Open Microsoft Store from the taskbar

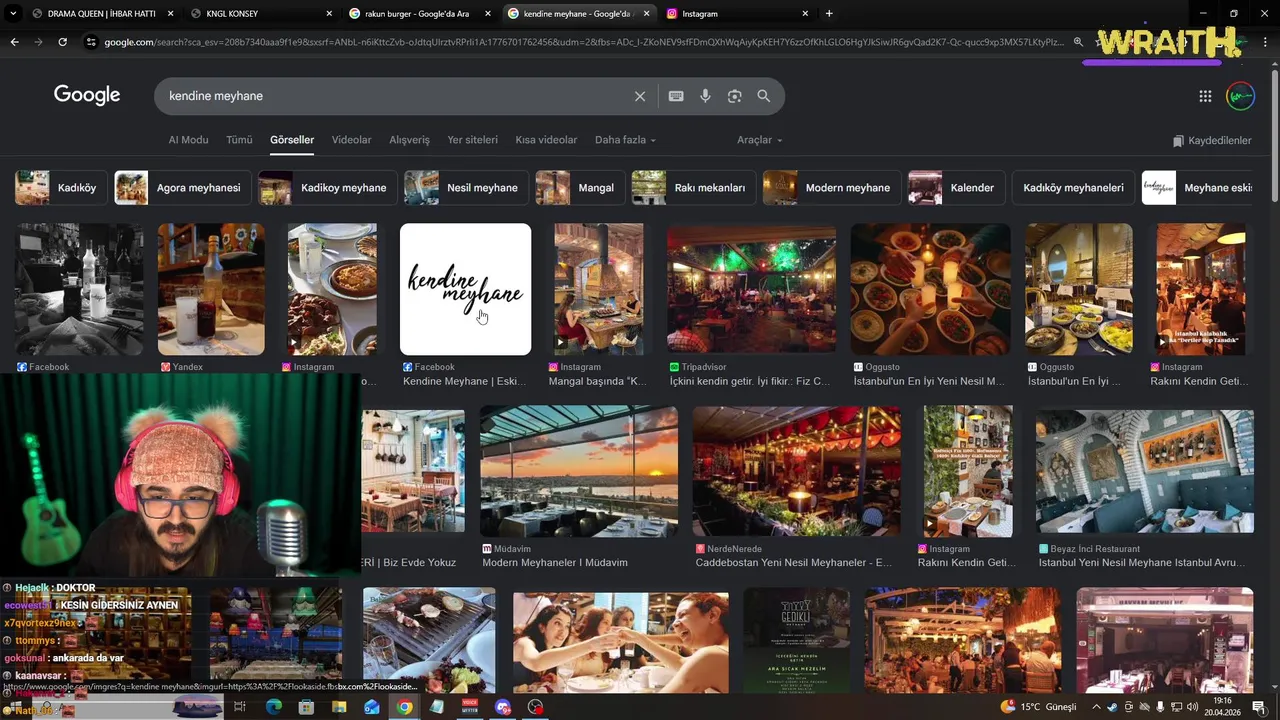point(306,707)
